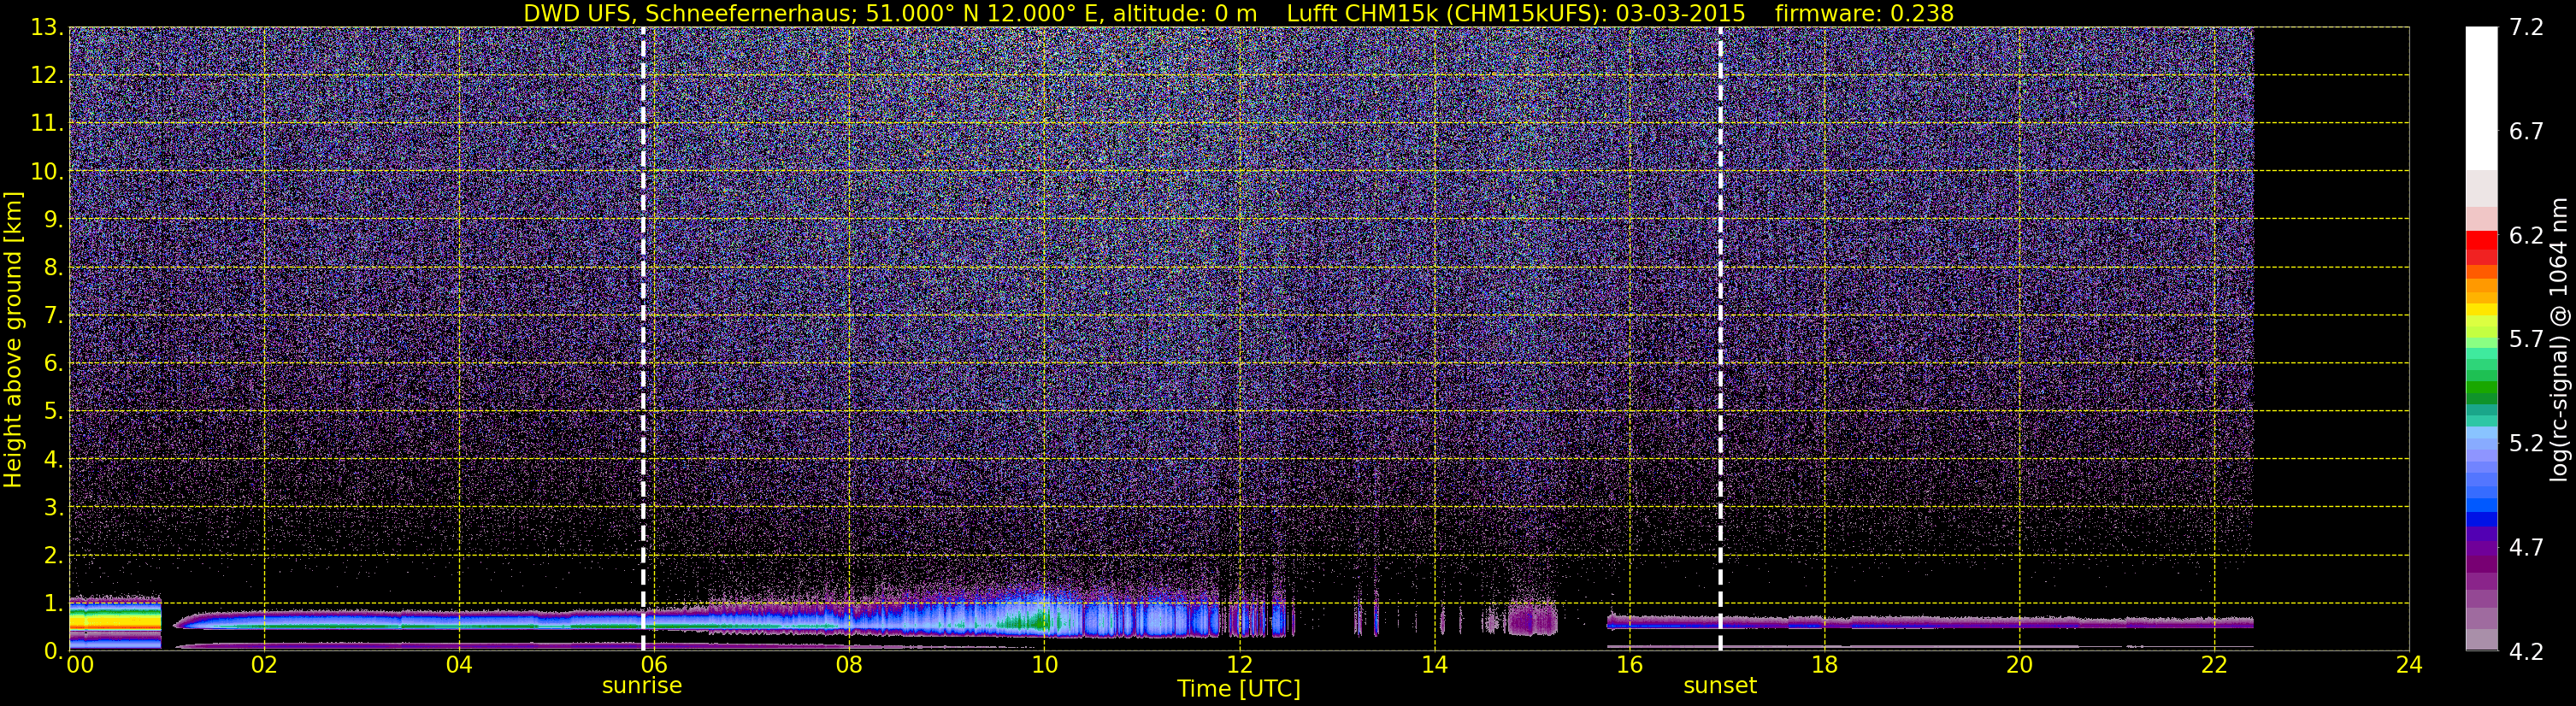Screen dimensions: 2576x706
Task: Click height axis tick '4.'
Action: (x=53, y=459)
